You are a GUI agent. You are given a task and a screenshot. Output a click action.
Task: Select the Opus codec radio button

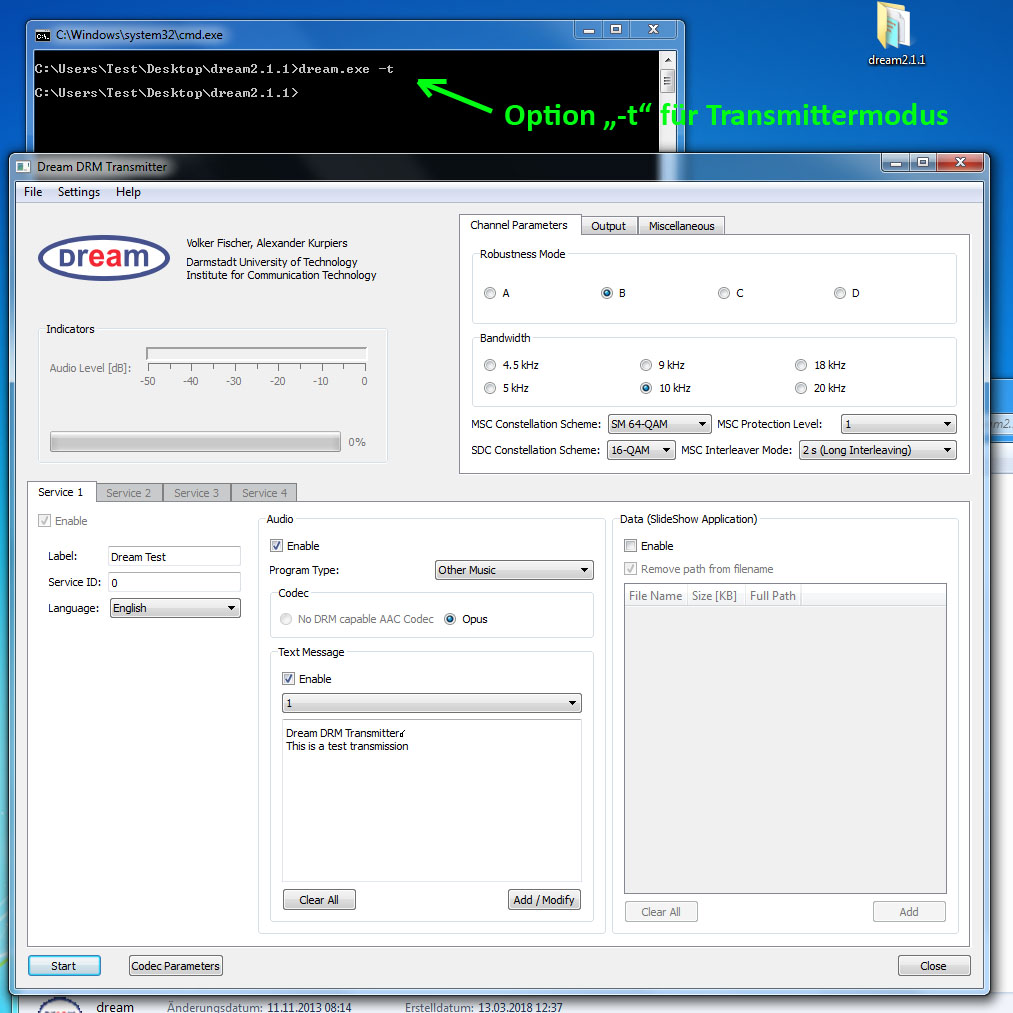point(450,619)
